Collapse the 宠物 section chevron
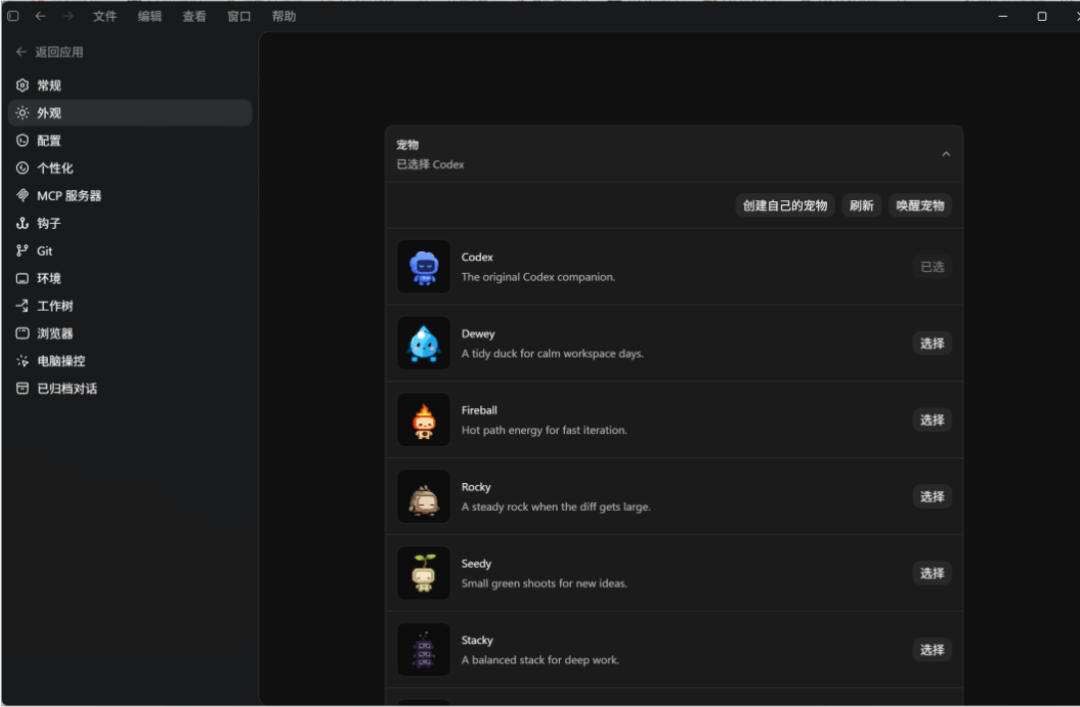1080x707 pixels. [x=946, y=154]
